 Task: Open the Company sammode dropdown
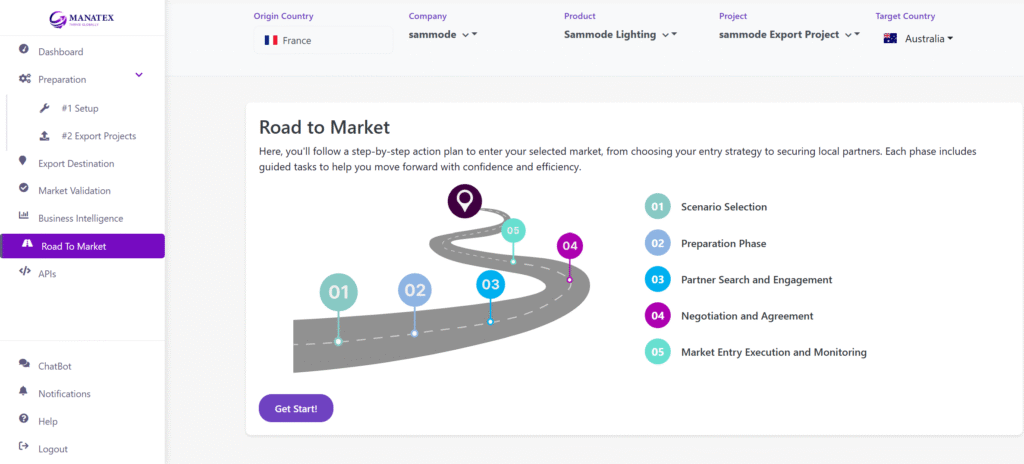click(444, 34)
